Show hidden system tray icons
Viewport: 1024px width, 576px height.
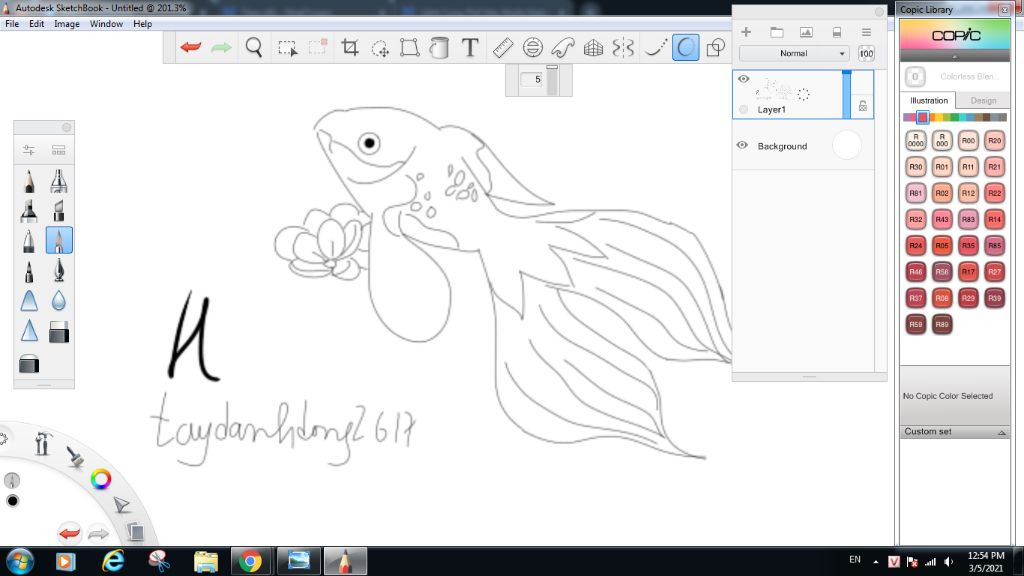click(x=876, y=562)
